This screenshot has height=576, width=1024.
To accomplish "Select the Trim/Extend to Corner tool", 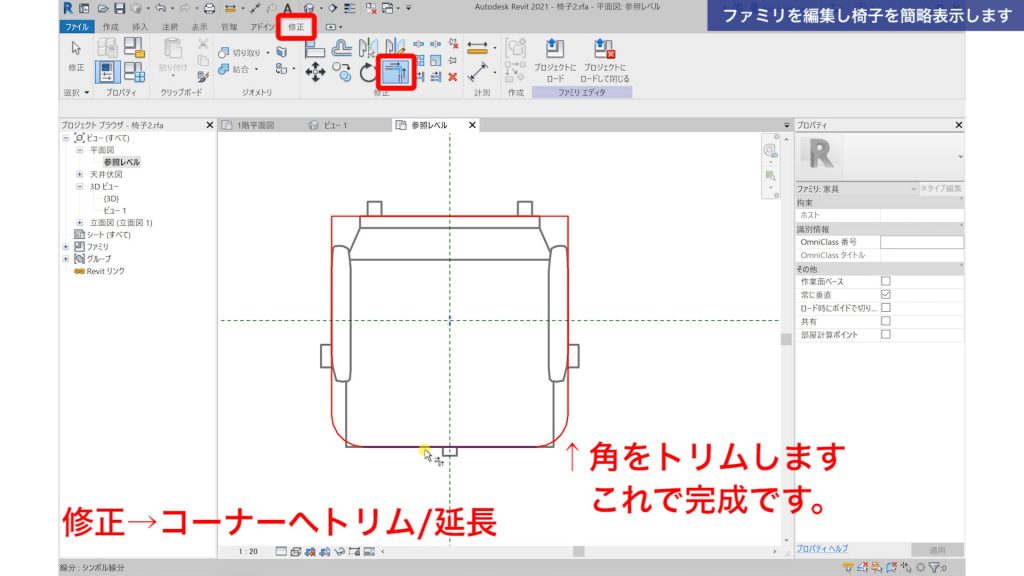I will (397, 71).
